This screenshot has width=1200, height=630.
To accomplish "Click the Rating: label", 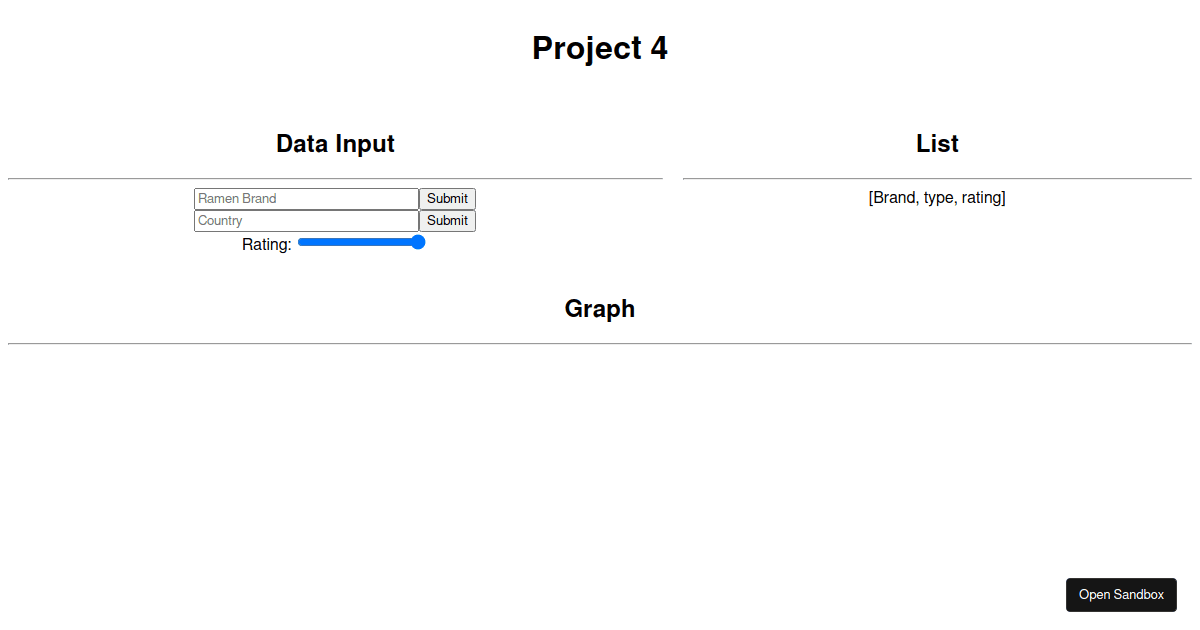I will click(x=266, y=243).
